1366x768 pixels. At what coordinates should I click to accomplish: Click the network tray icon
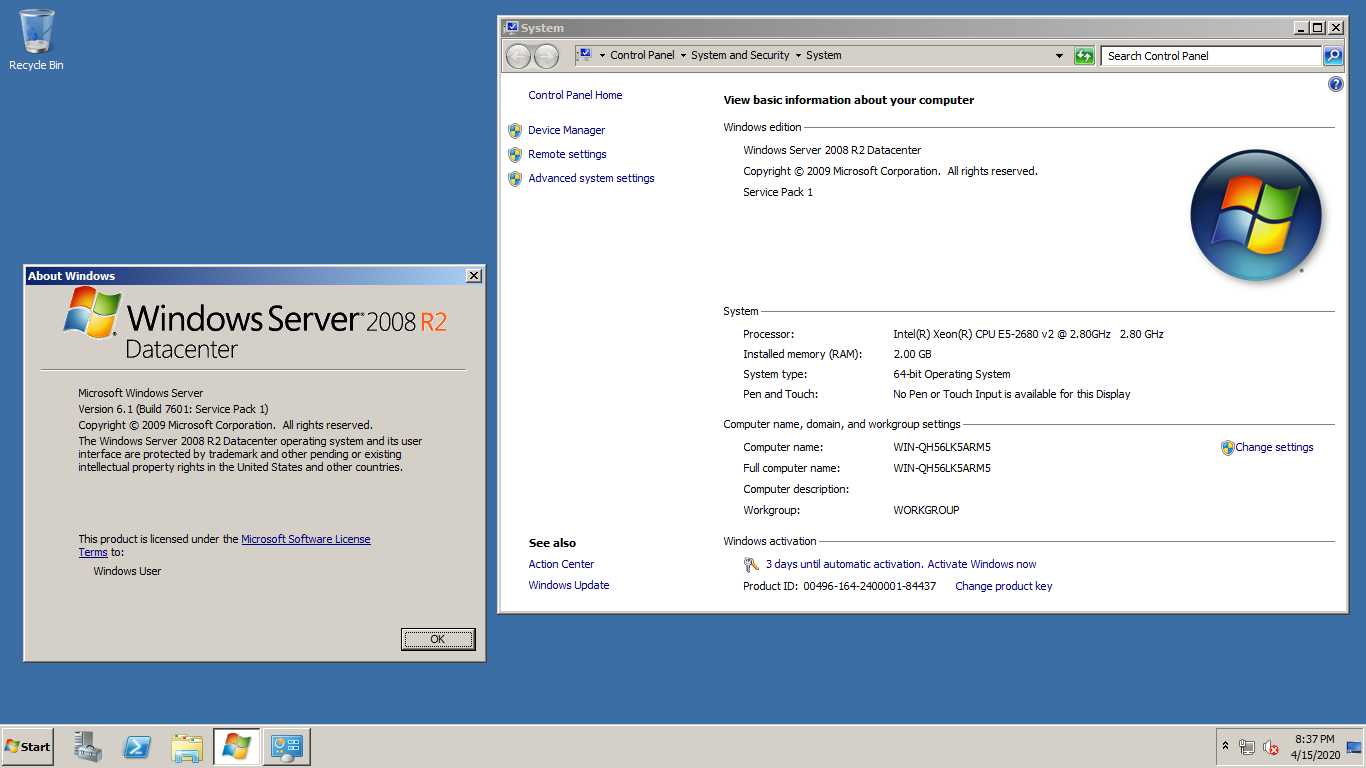click(x=1247, y=747)
